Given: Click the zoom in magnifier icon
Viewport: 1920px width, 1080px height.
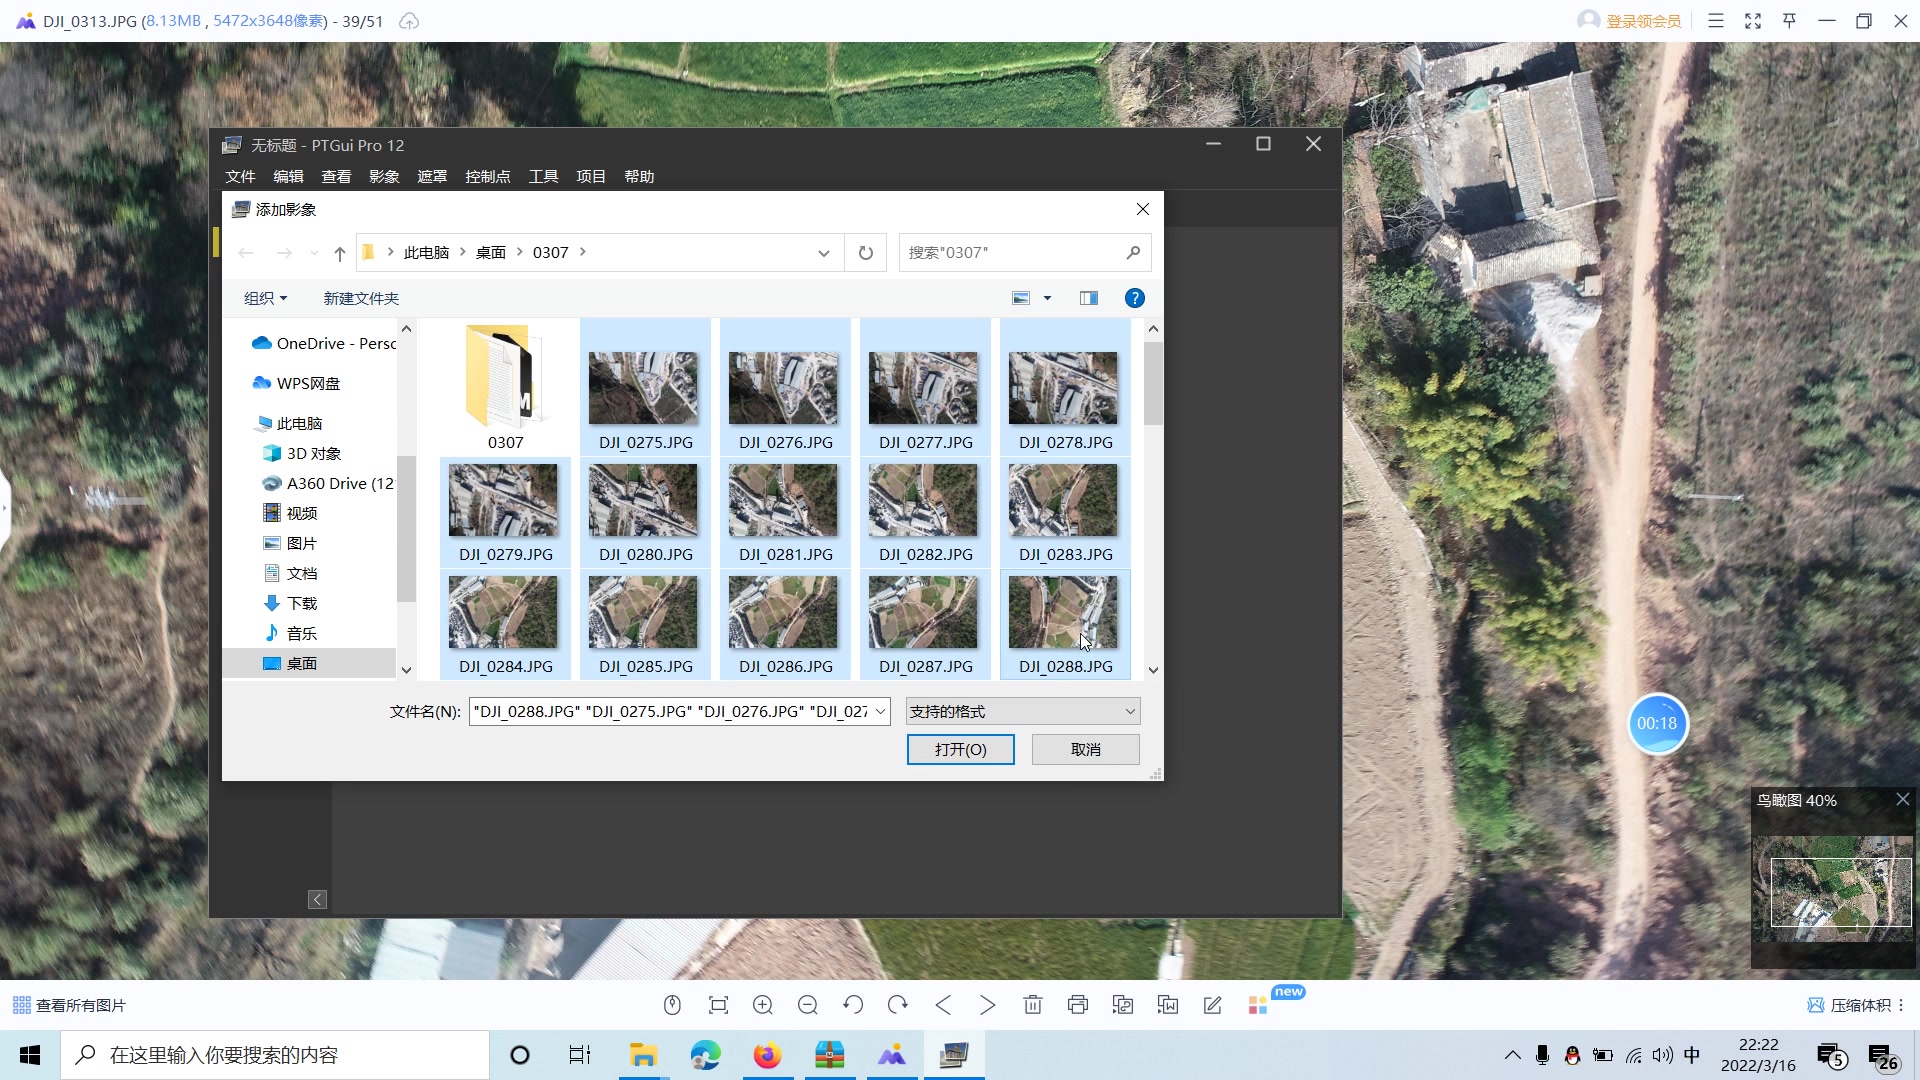Looking at the screenshot, I should click(x=763, y=1005).
